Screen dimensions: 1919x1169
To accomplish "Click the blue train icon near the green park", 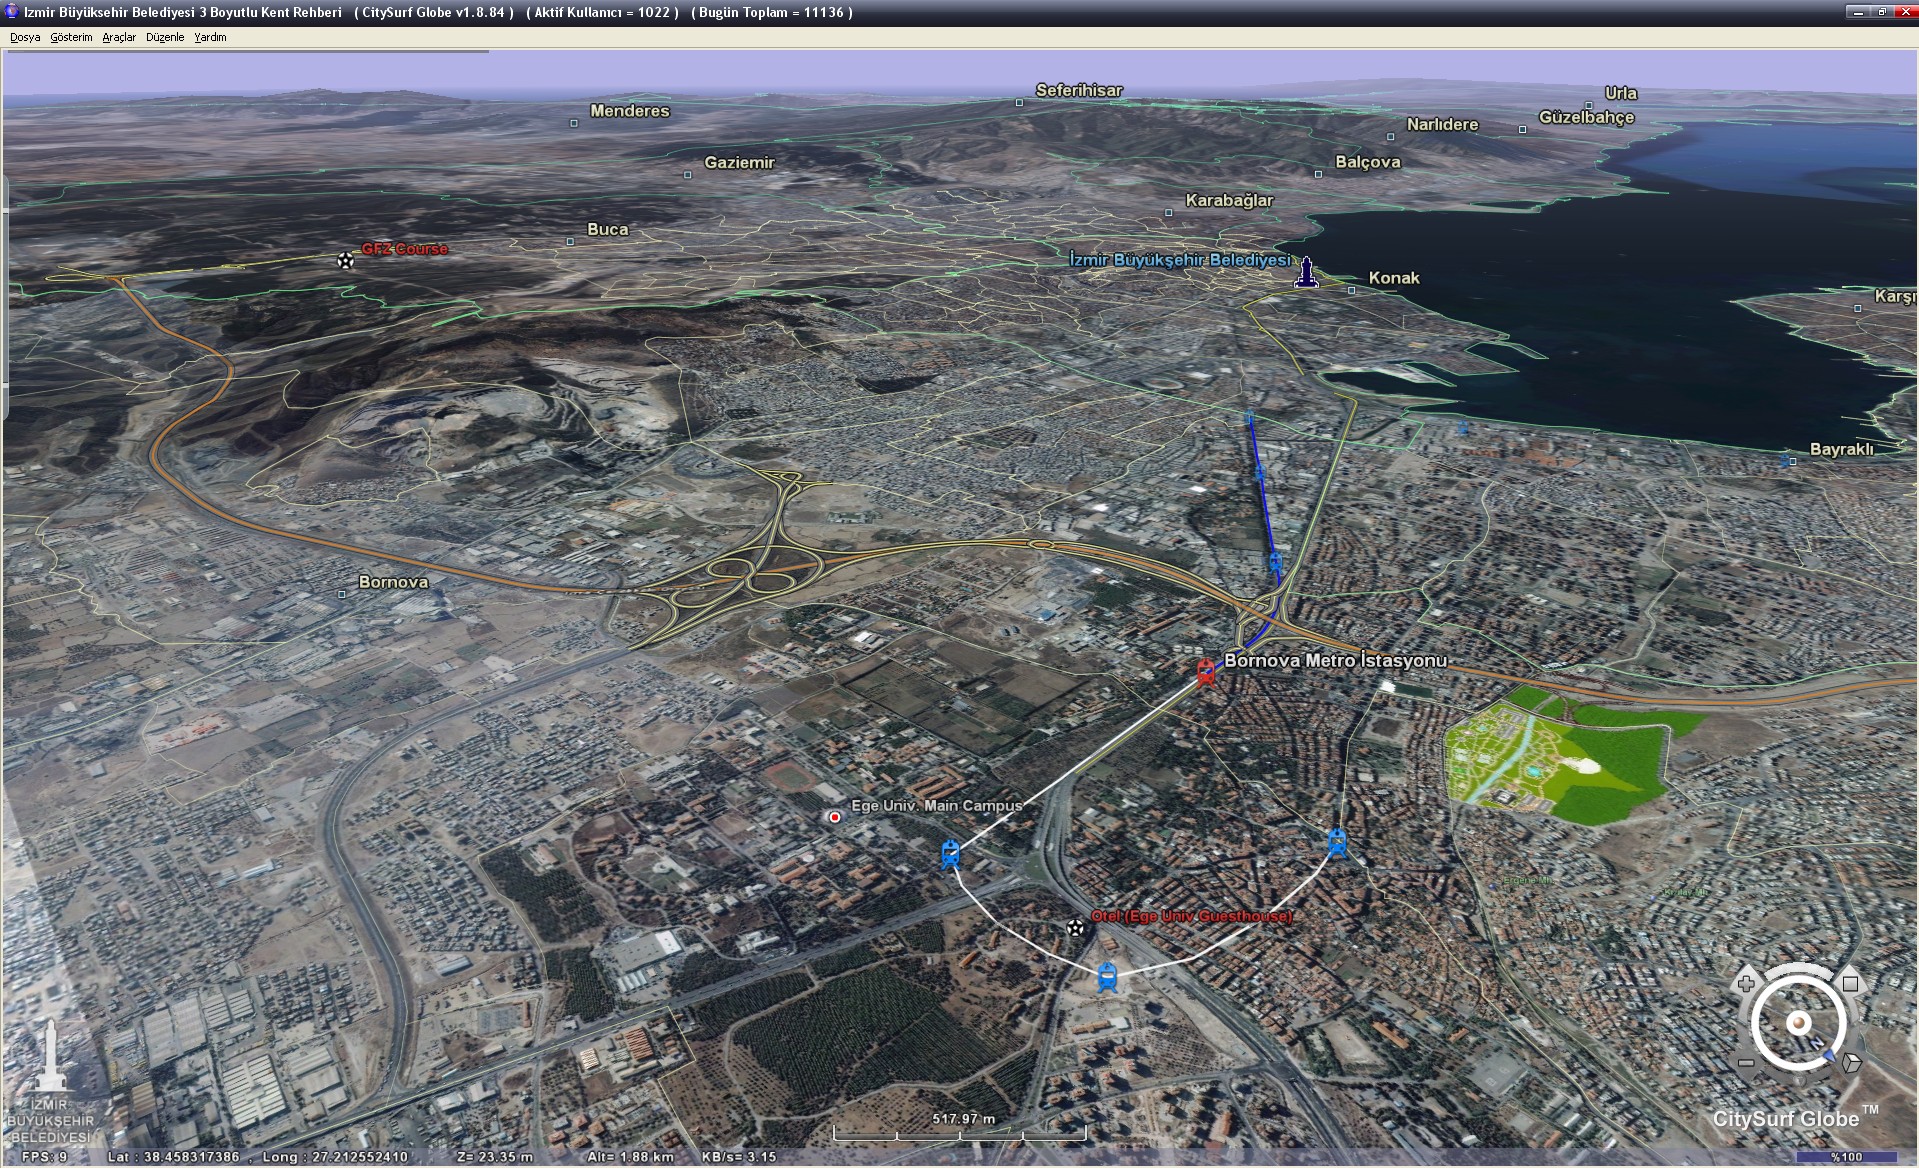I will point(1337,843).
